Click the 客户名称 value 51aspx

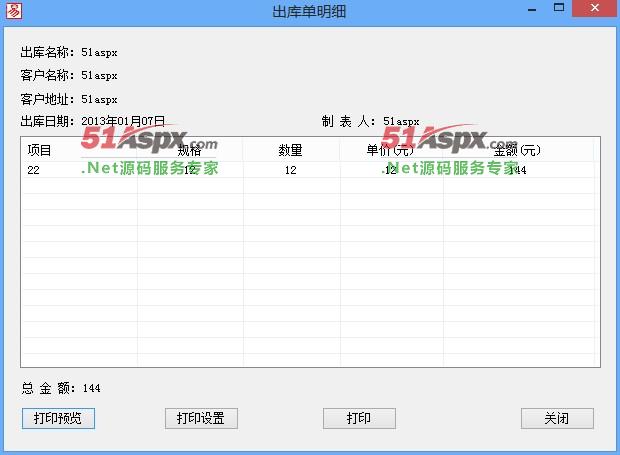[99, 75]
